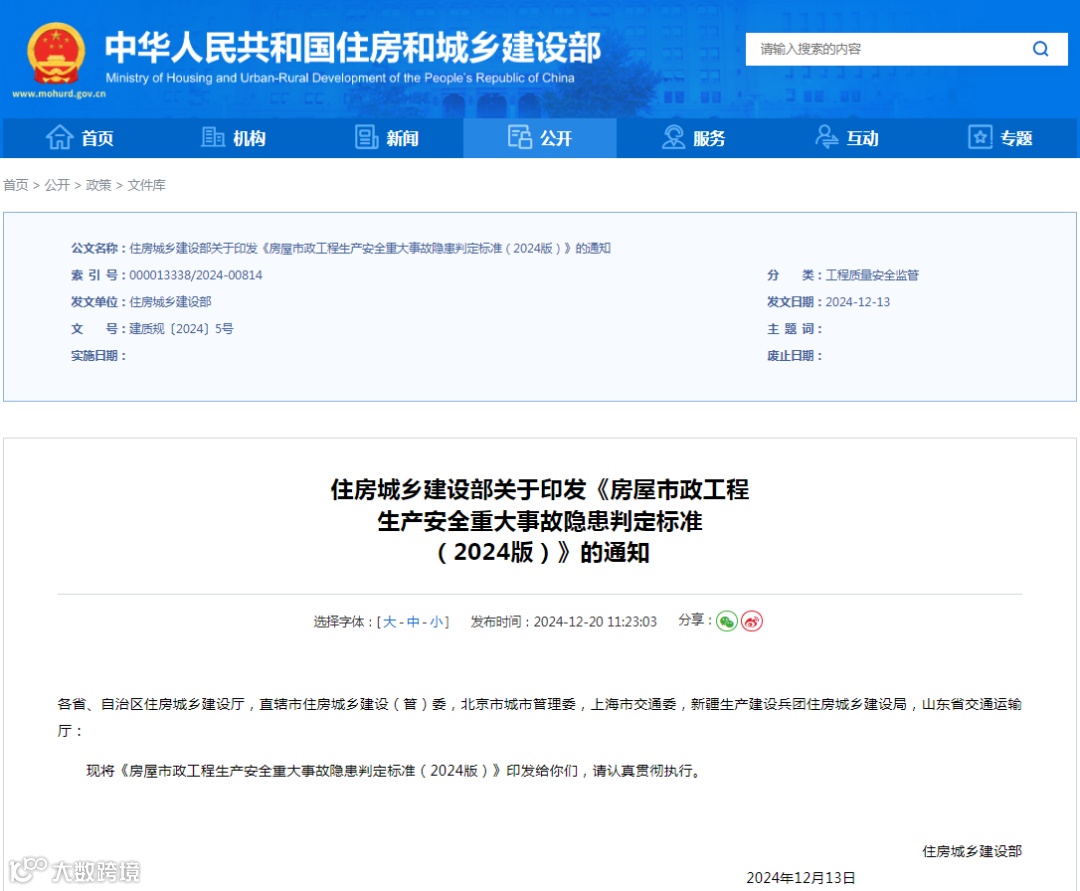This screenshot has width=1080, height=891.
Task: Click the English ministry name subtitle
Action: 340,78
